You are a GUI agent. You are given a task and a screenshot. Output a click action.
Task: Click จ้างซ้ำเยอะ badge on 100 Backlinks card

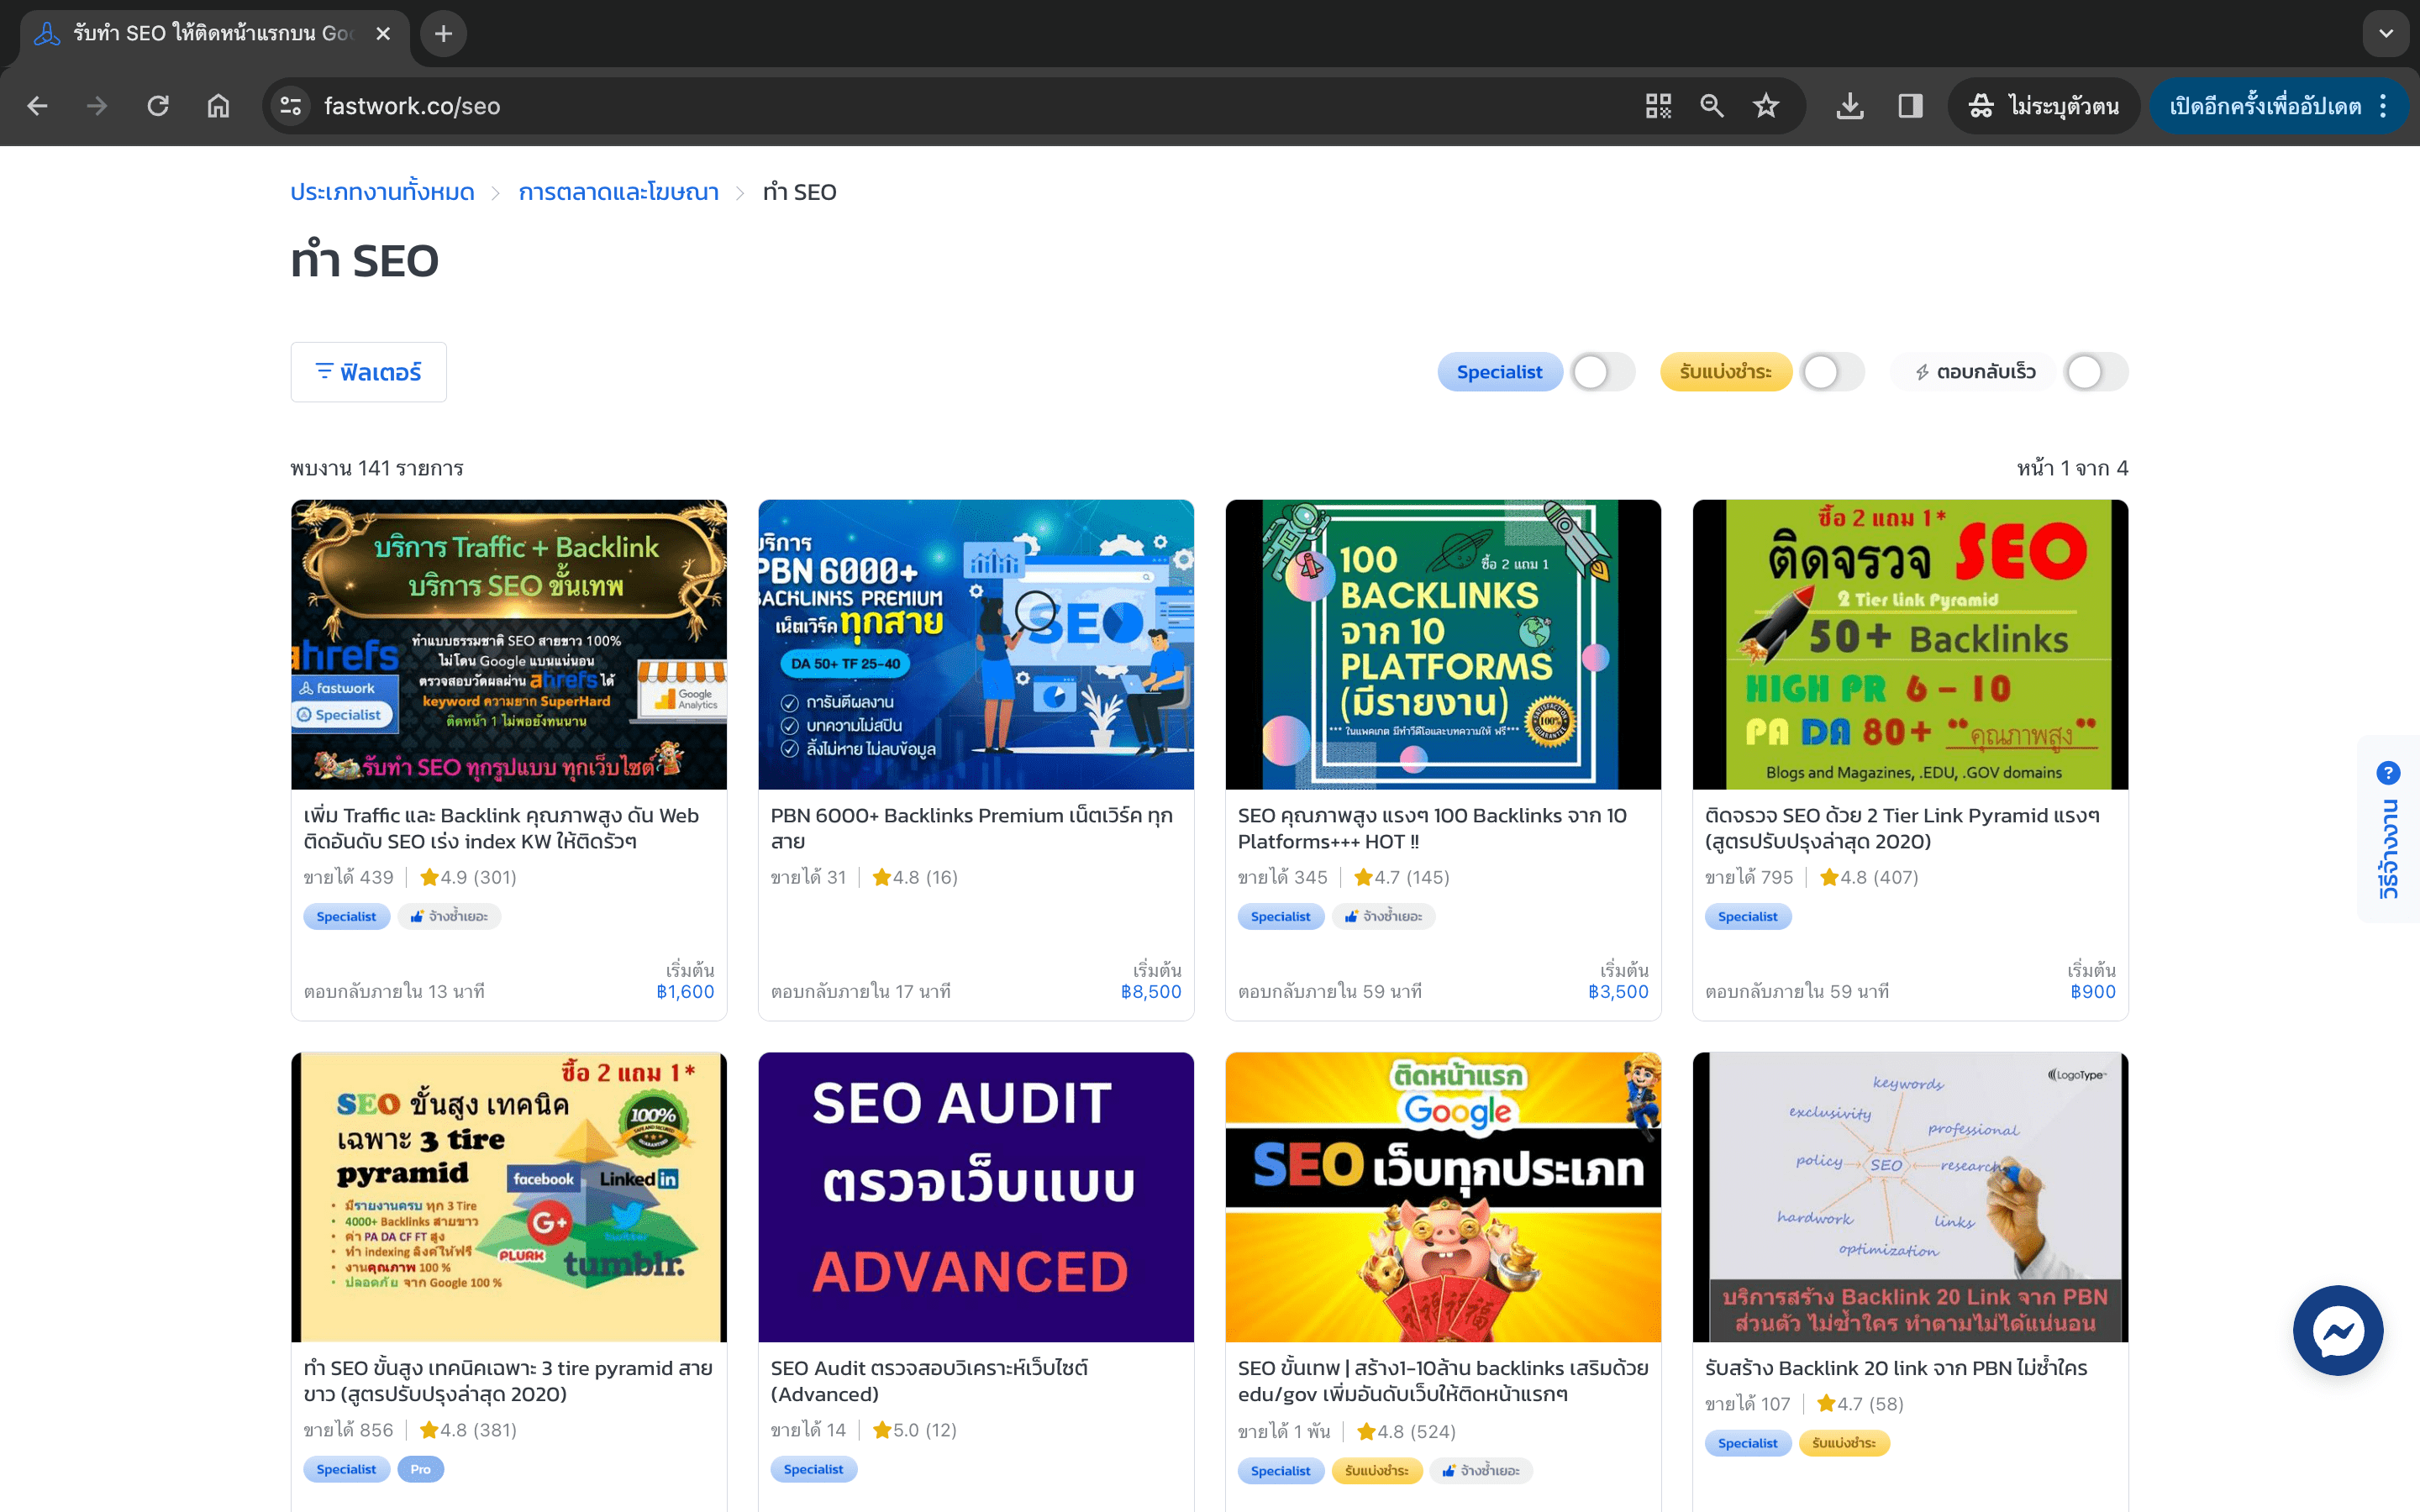1383,916
